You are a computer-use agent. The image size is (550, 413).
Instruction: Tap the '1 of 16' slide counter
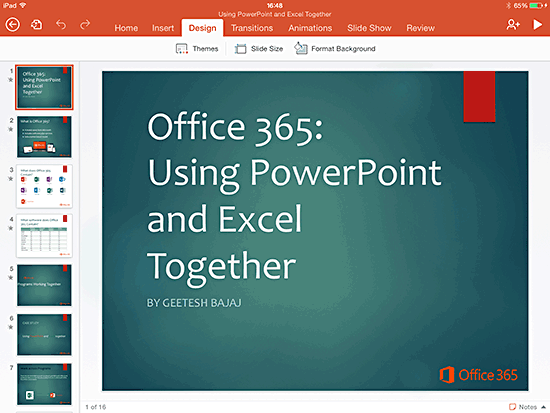(95, 407)
